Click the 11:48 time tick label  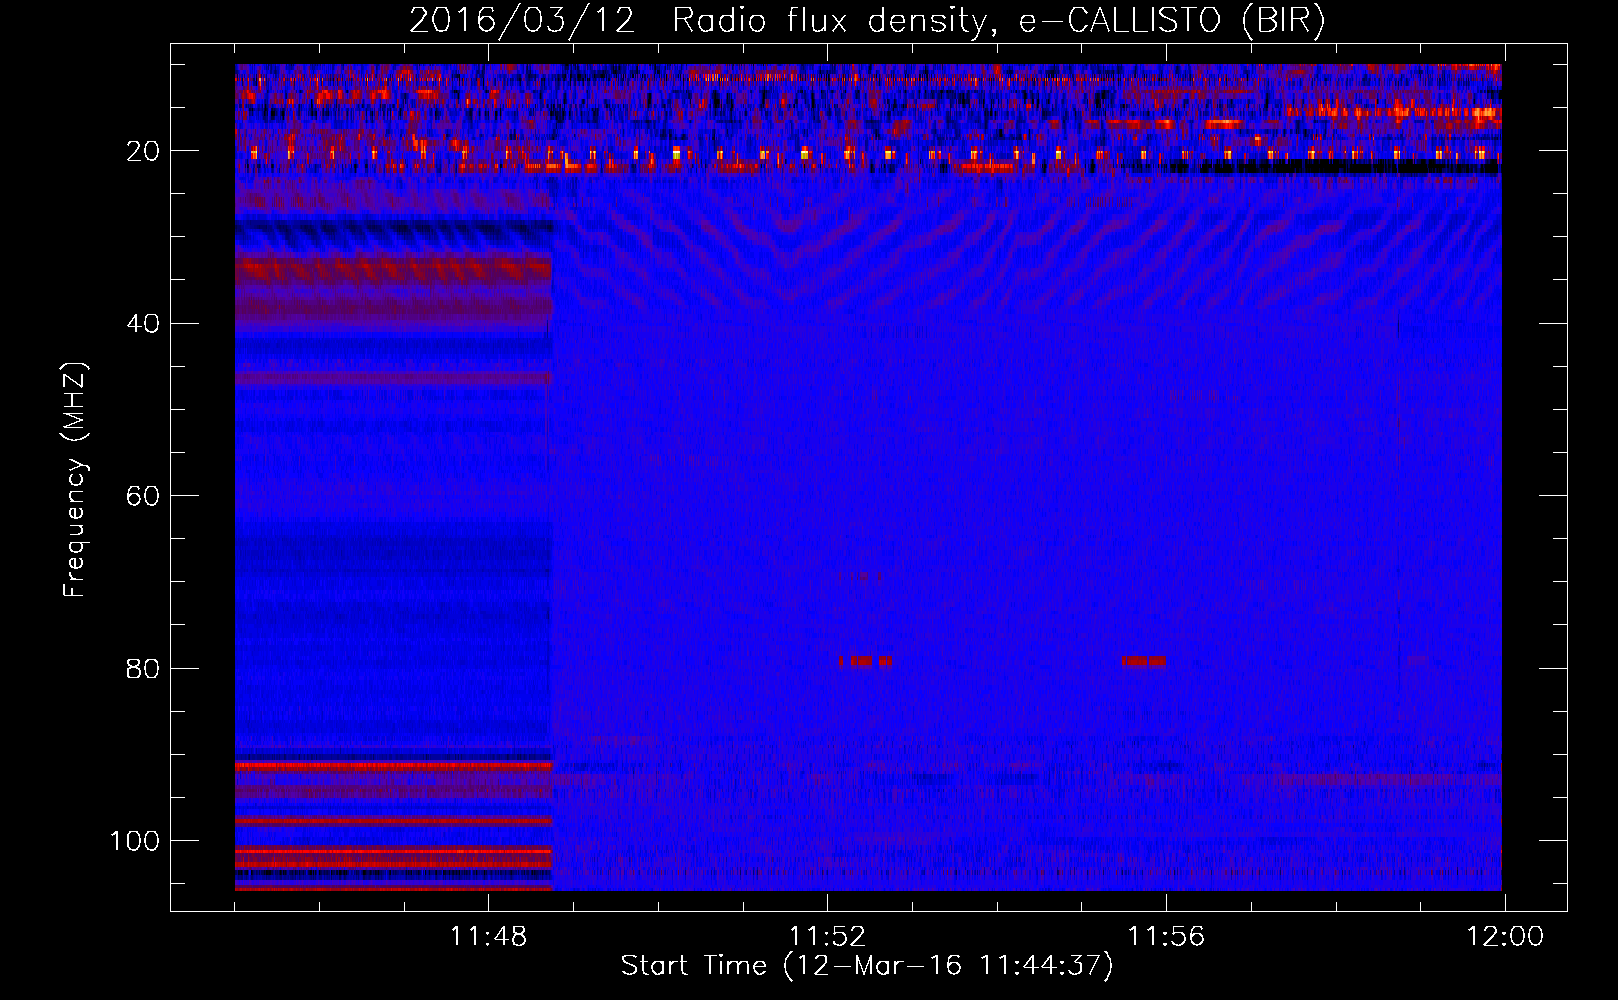[x=489, y=937]
